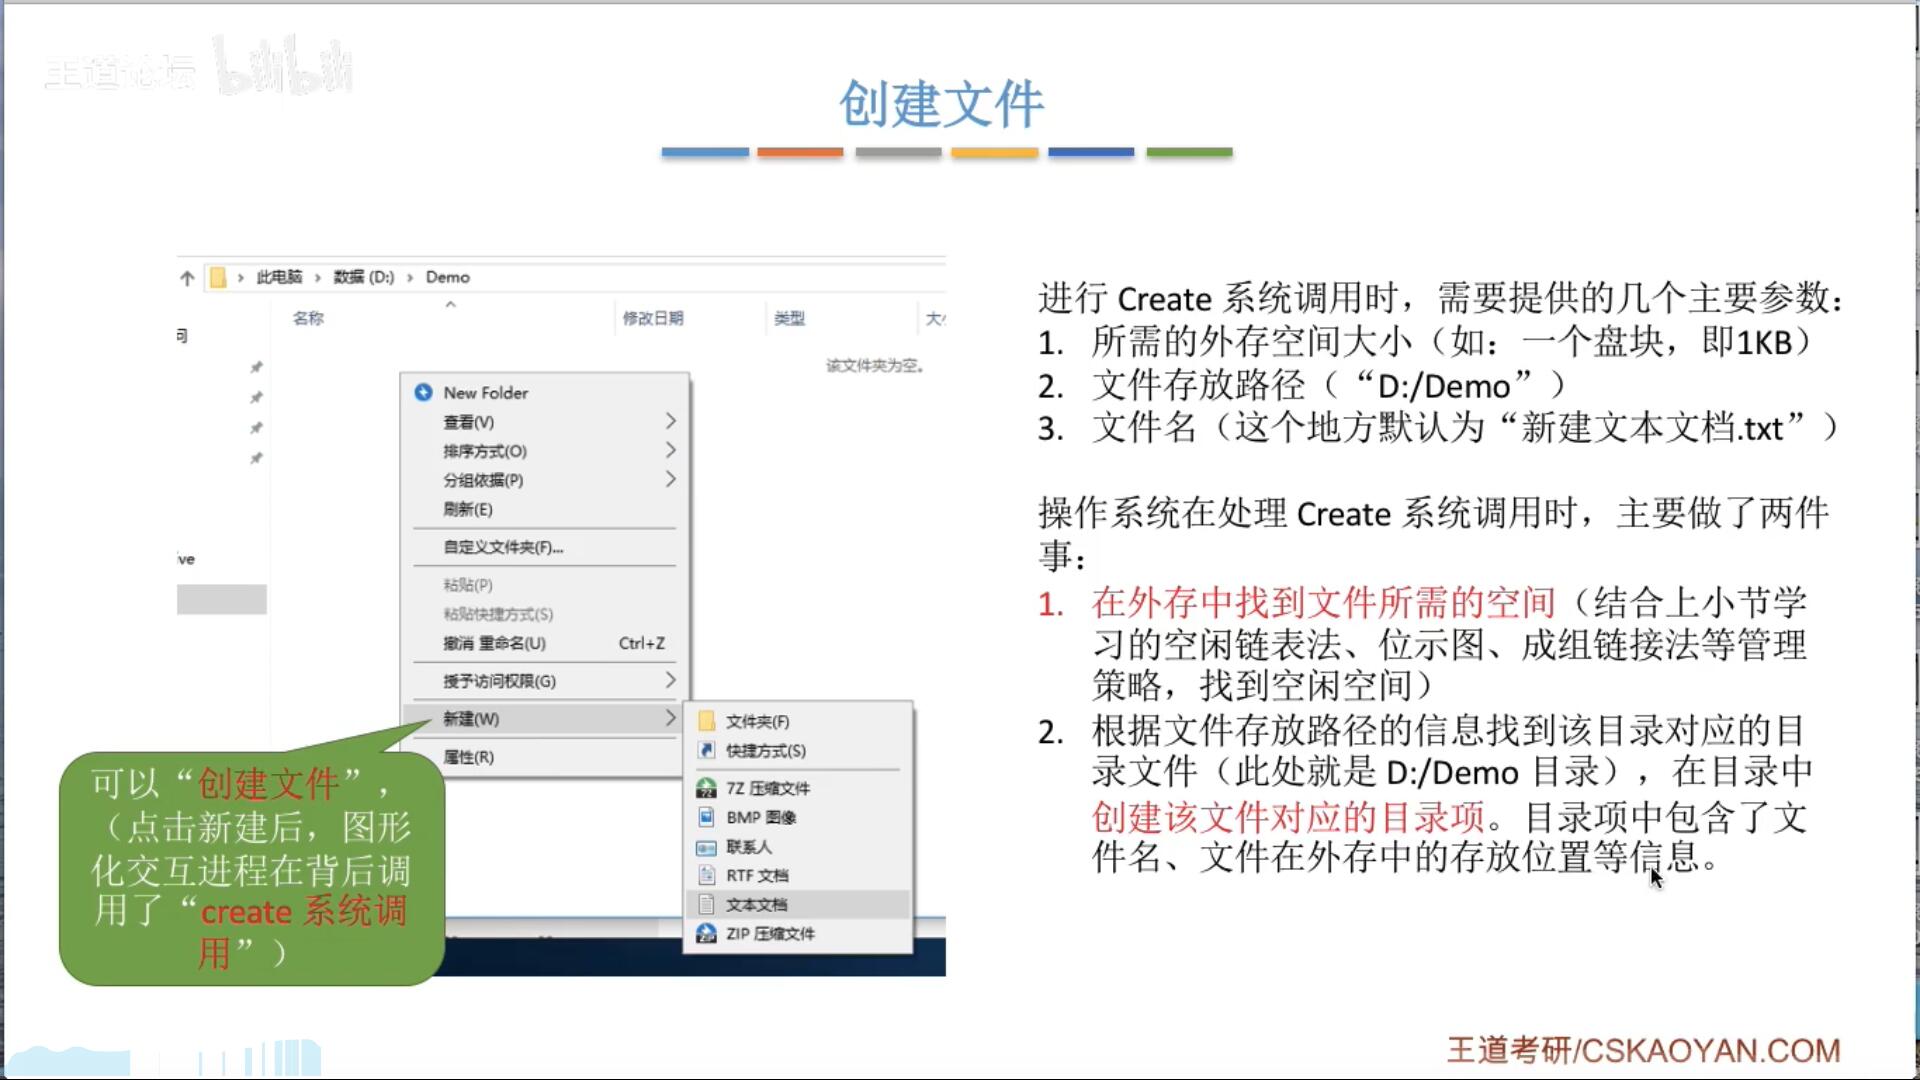
Task: Click the 文件夹(F) folder icon in submenu
Action: tap(706, 721)
